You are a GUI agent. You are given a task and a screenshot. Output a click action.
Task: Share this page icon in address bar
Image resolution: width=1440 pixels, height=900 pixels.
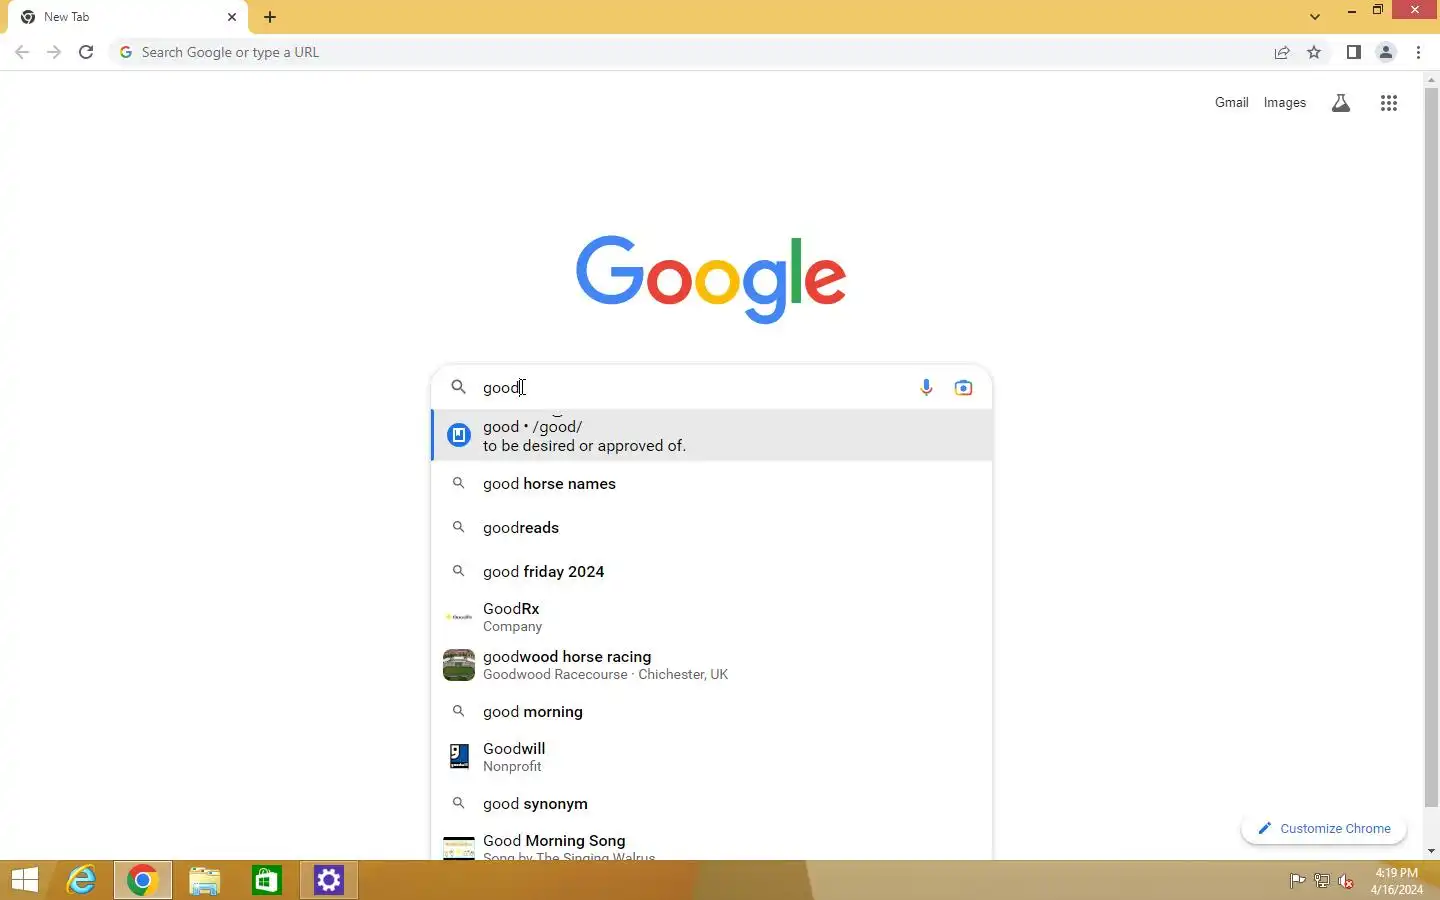pos(1282,53)
